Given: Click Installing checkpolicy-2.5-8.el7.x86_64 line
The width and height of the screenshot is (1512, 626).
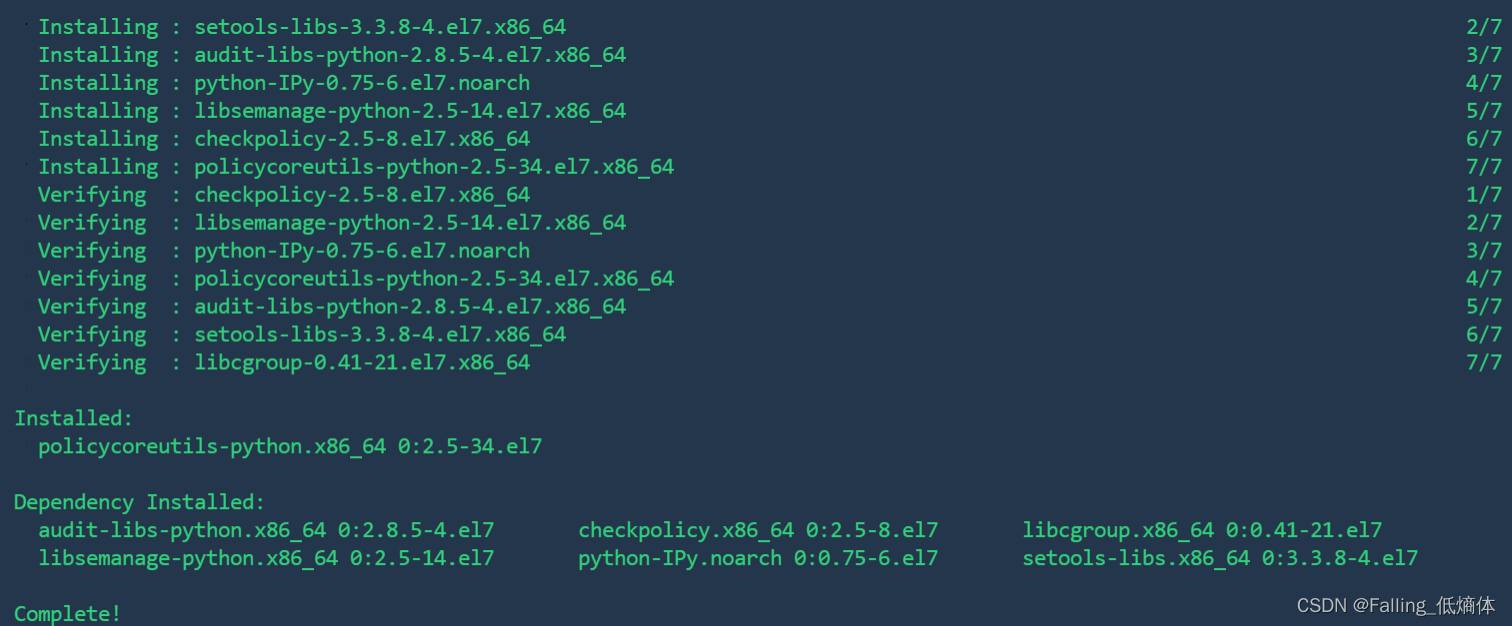Looking at the screenshot, I should click(284, 139).
